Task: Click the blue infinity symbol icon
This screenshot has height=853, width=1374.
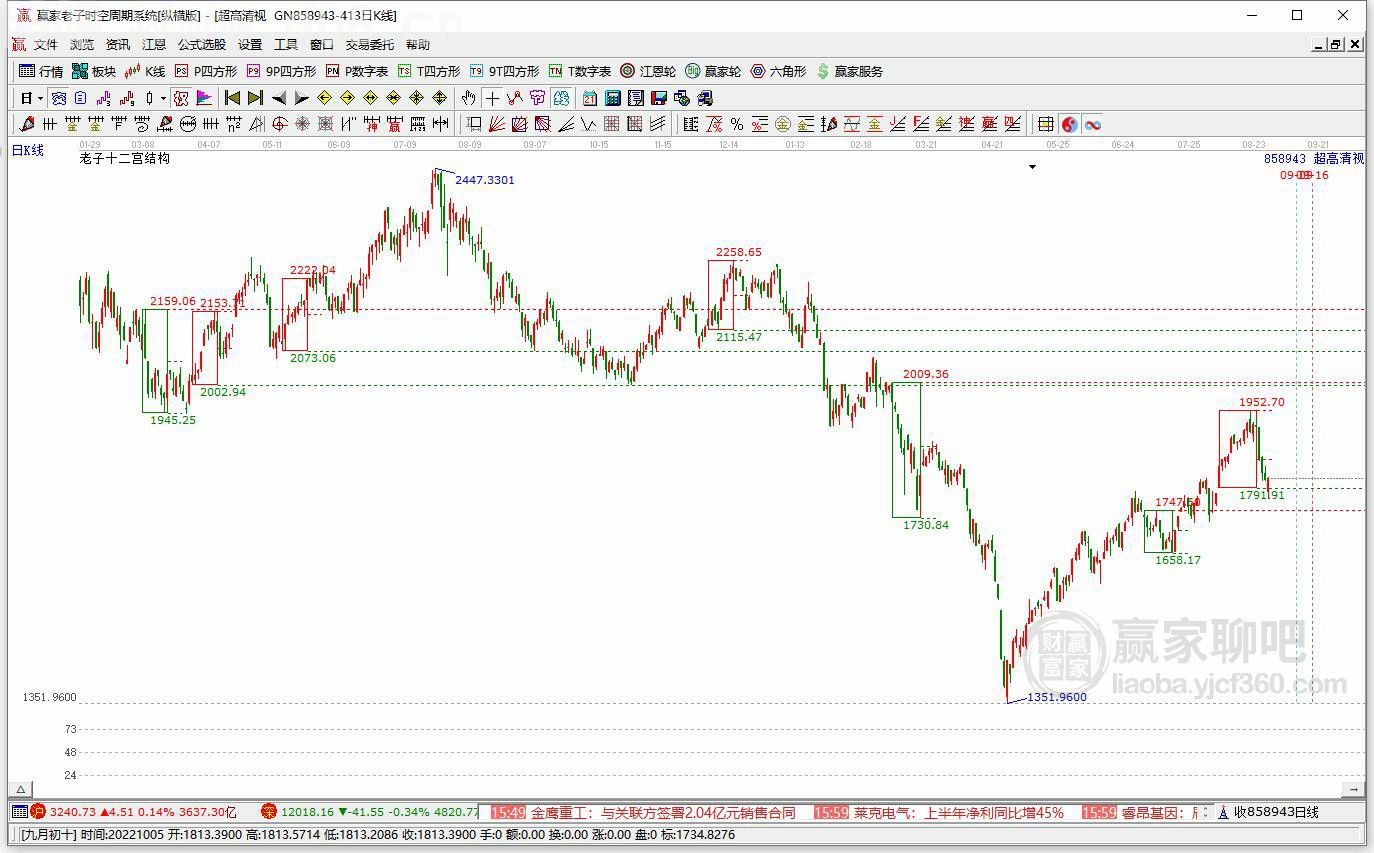Action: click(1092, 124)
